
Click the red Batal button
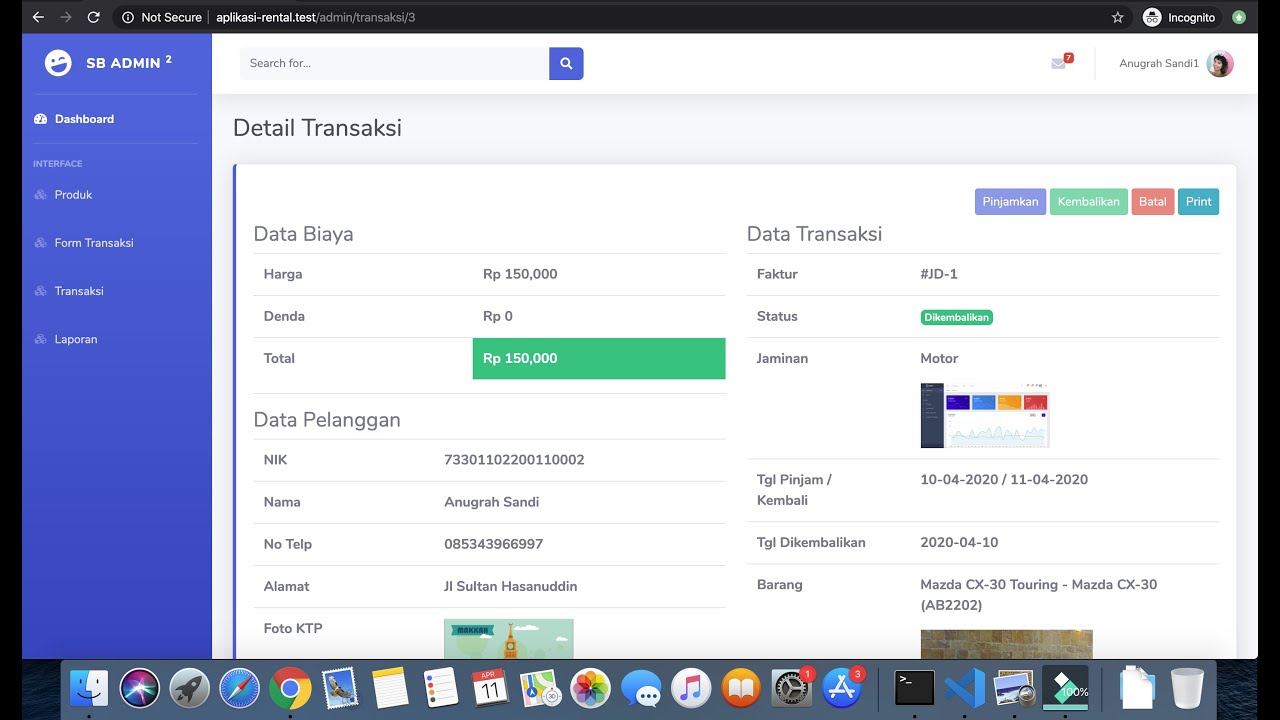click(x=1152, y=202)
